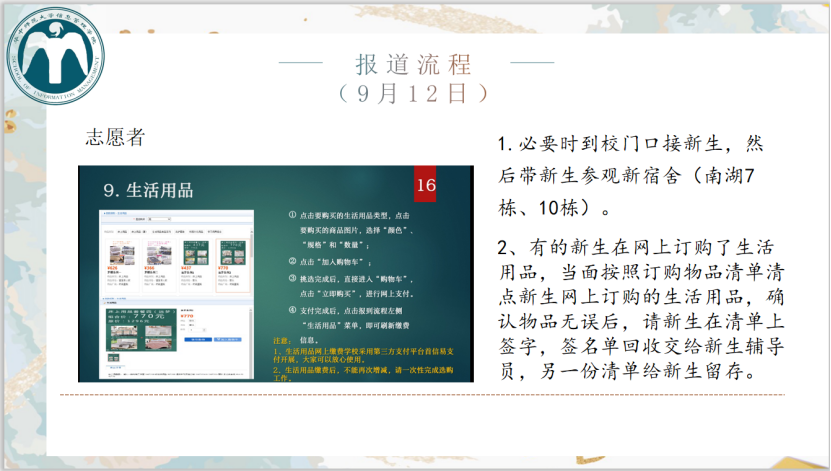Click the paragraph starting with 1. 必要时到校门口
Image resolution: width=831 pixels, height=471 pixels.
[x=630, y=176]
